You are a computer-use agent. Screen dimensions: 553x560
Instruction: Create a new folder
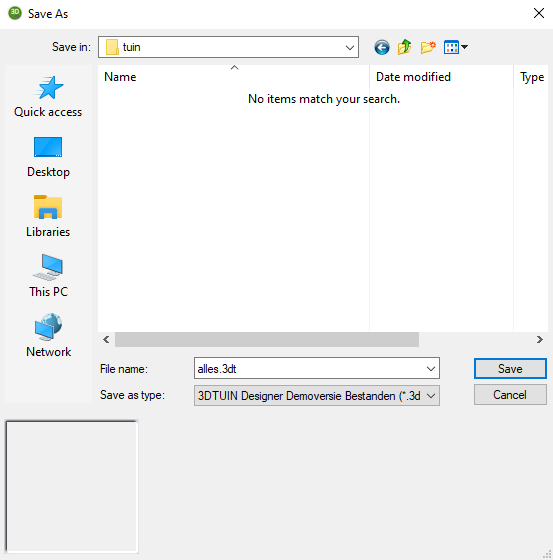point(428,47)
